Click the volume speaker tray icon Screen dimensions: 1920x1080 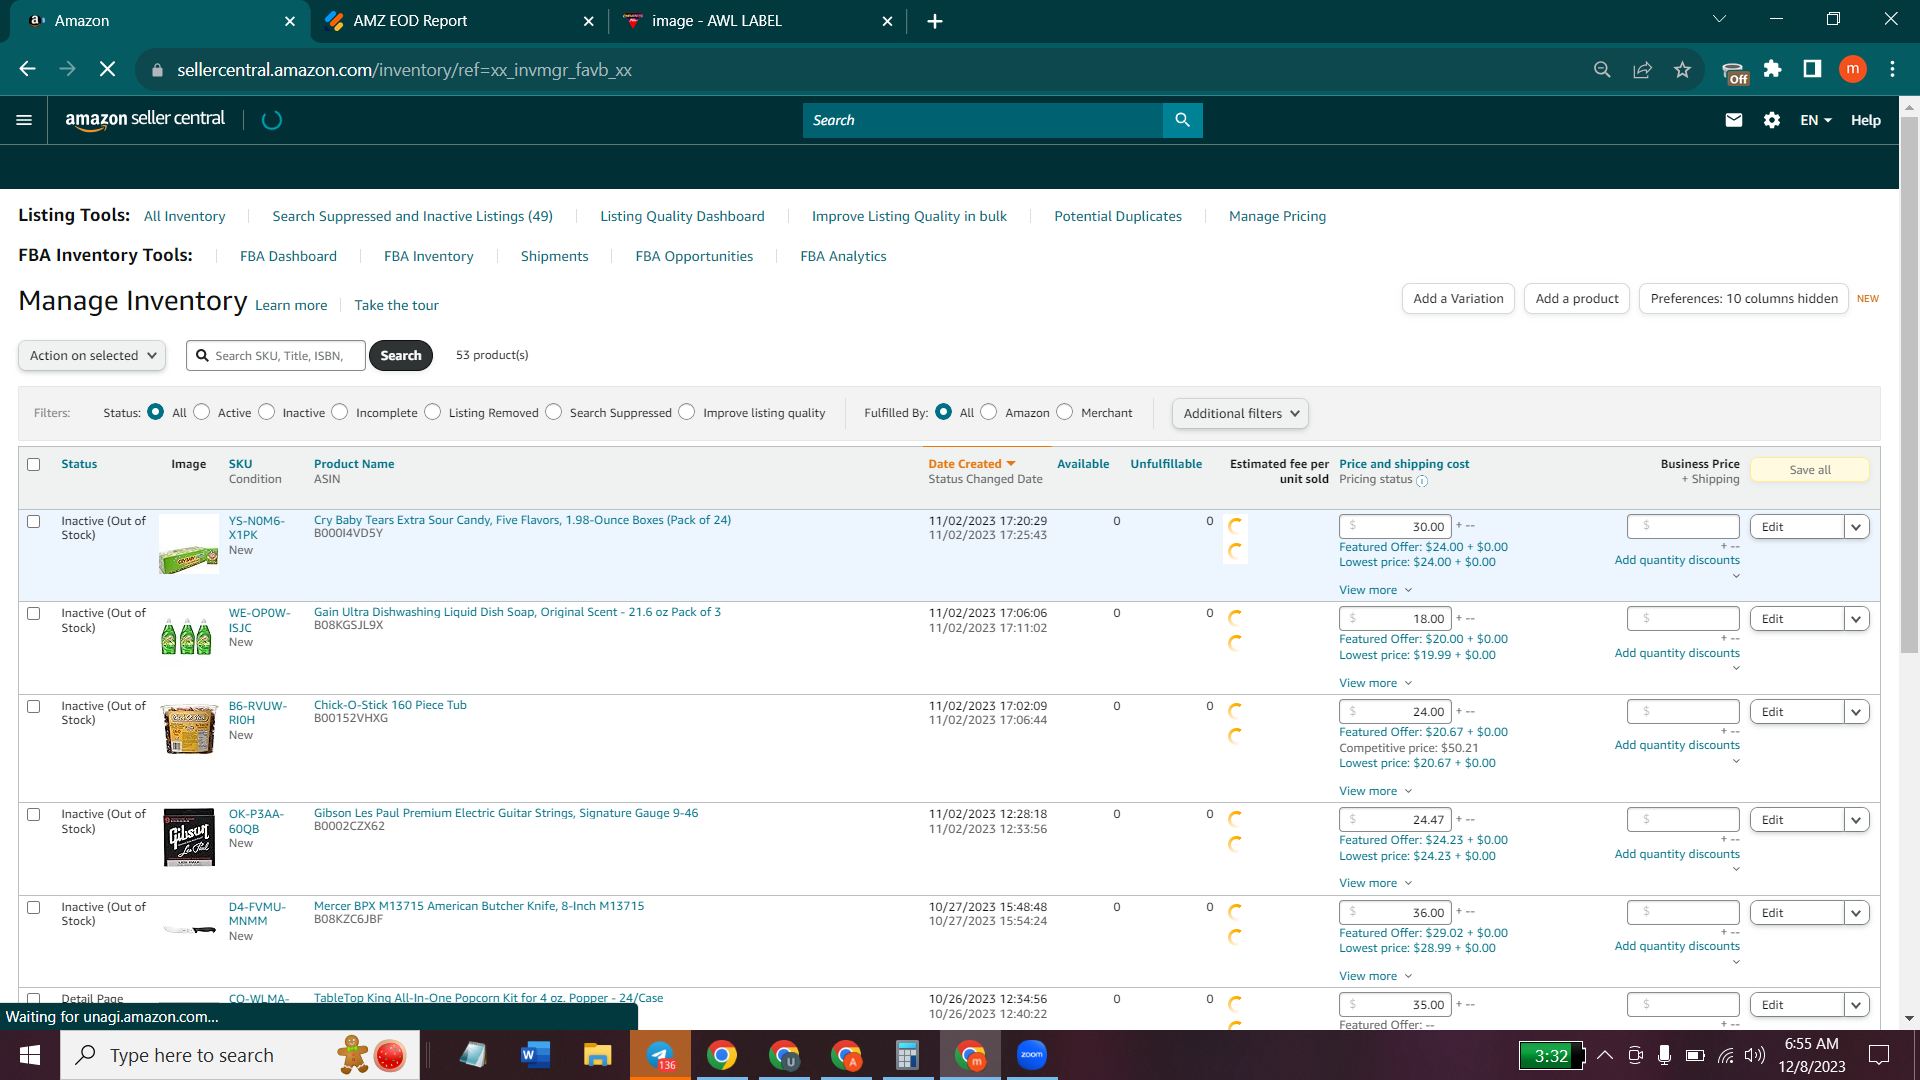coord(1755,1055)
